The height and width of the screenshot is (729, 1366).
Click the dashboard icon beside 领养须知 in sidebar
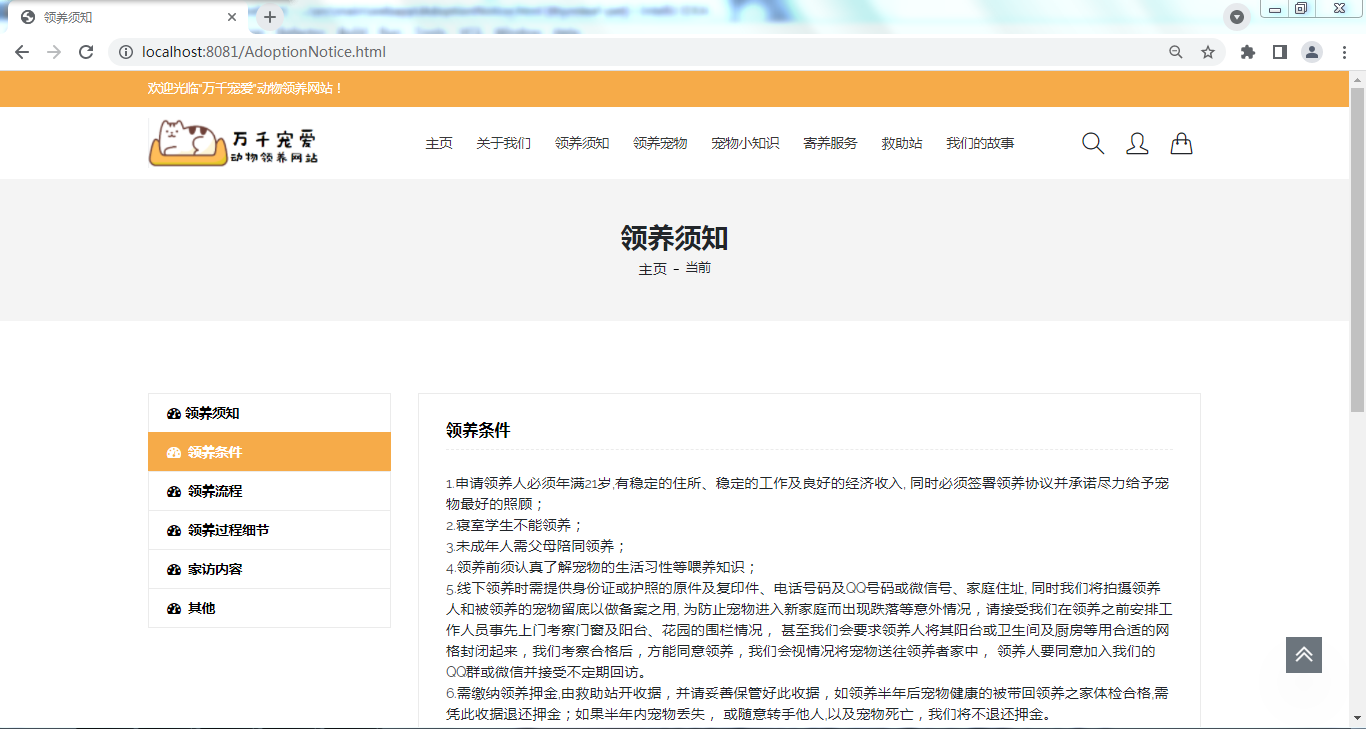(174, 413)
